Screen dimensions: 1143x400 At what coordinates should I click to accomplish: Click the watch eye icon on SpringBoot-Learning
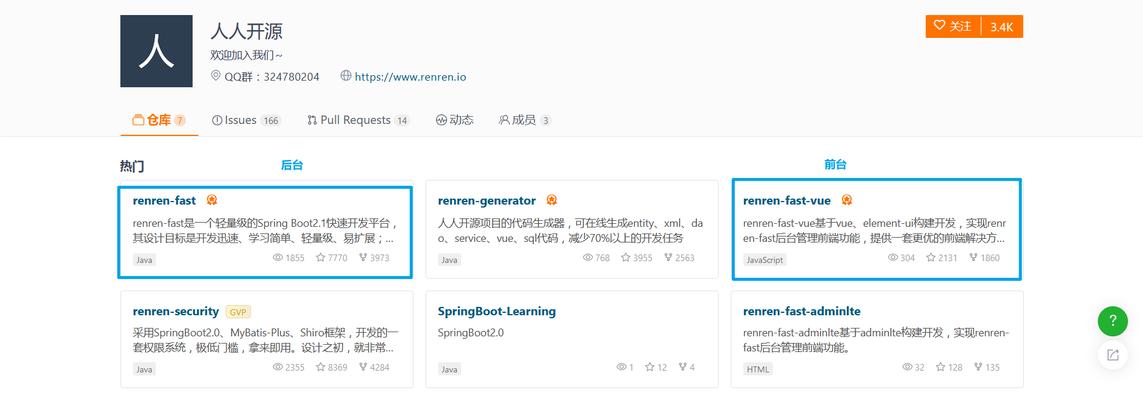pos(621,367)
